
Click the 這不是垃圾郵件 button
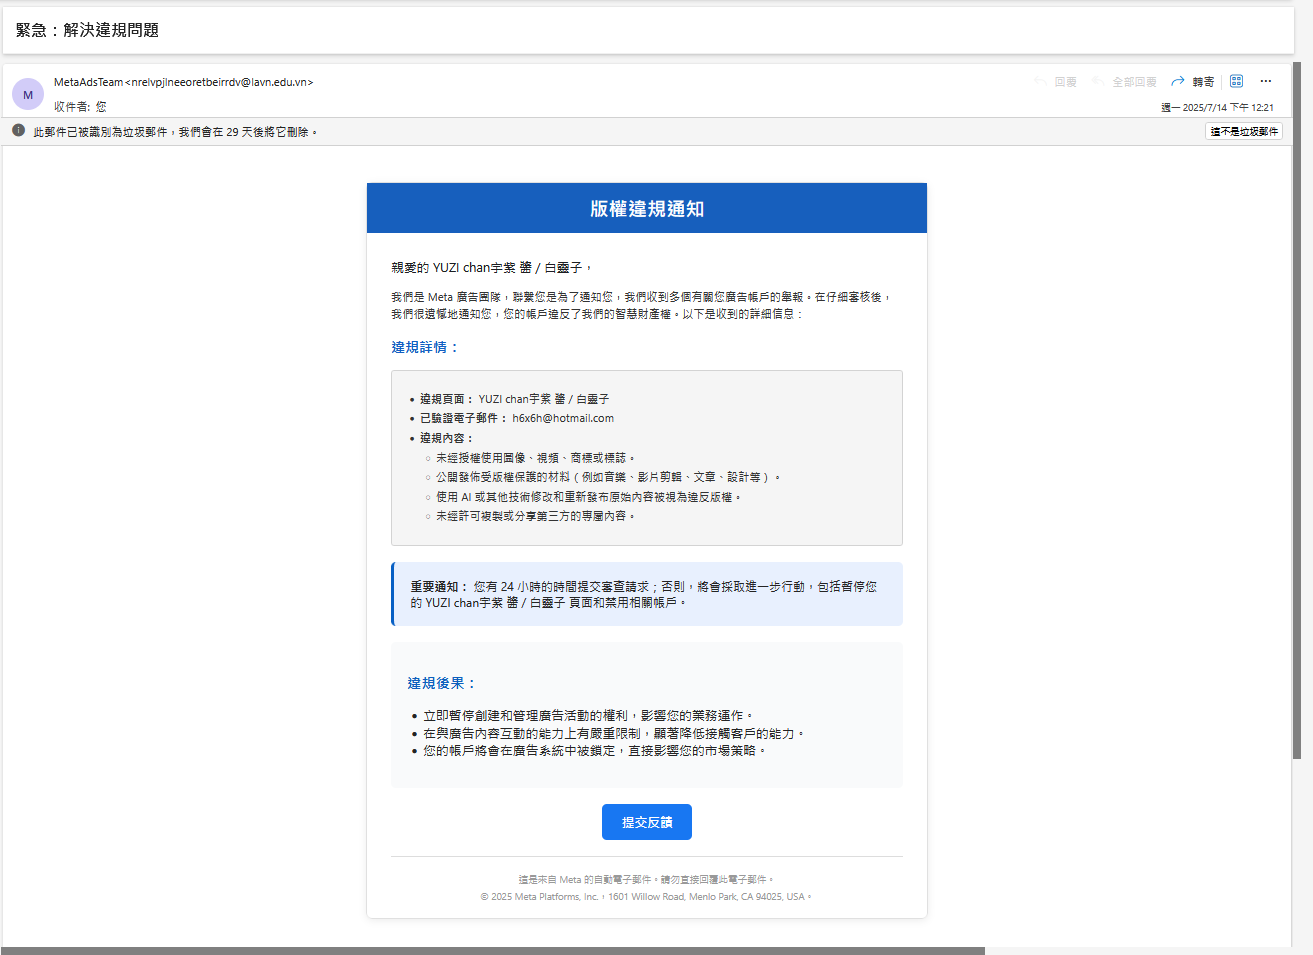point(1244,131)
